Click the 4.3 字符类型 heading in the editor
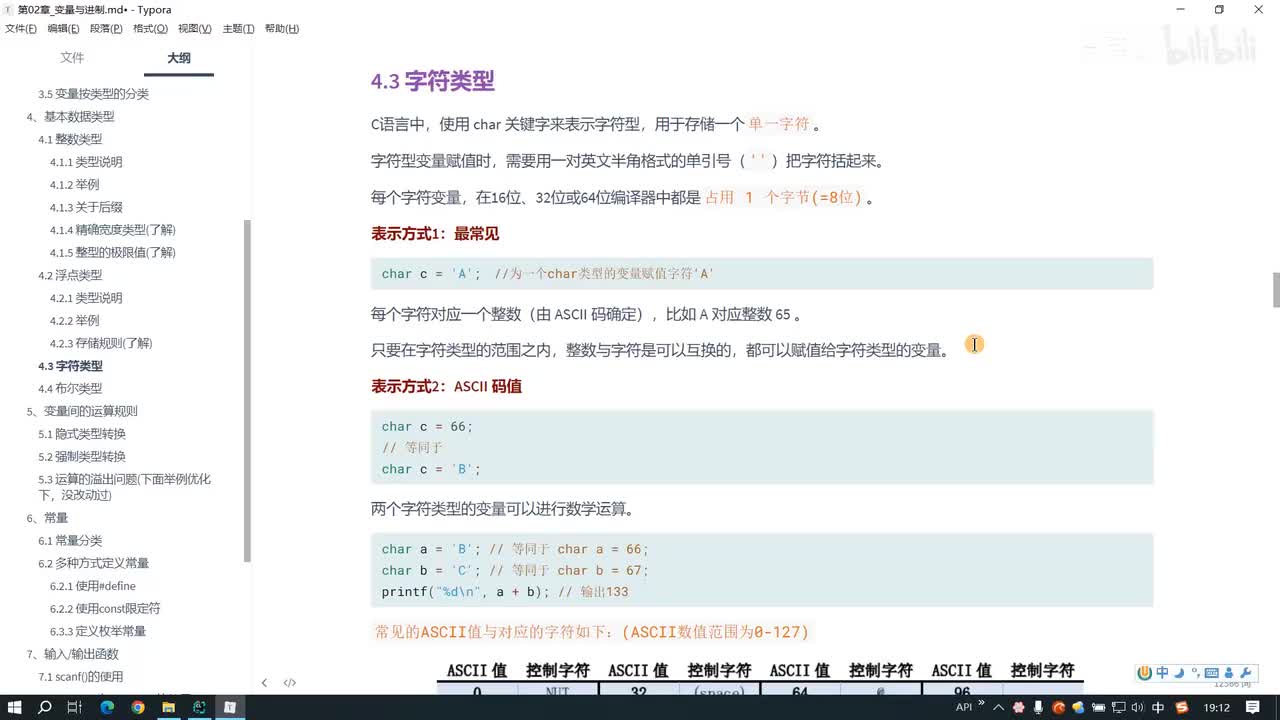 click(433, 82)
